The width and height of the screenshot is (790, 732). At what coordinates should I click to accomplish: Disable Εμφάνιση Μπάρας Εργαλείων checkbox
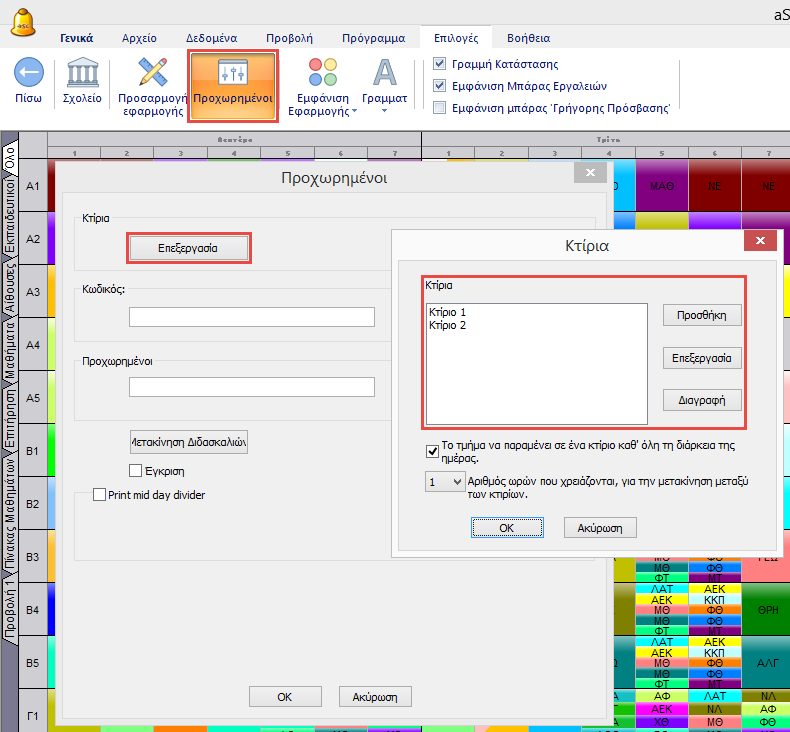point(439,86)
